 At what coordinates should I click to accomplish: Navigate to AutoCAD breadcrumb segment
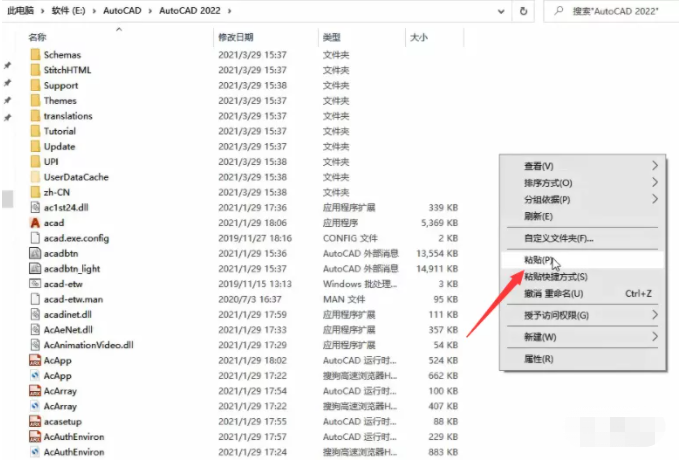(122, 11)
